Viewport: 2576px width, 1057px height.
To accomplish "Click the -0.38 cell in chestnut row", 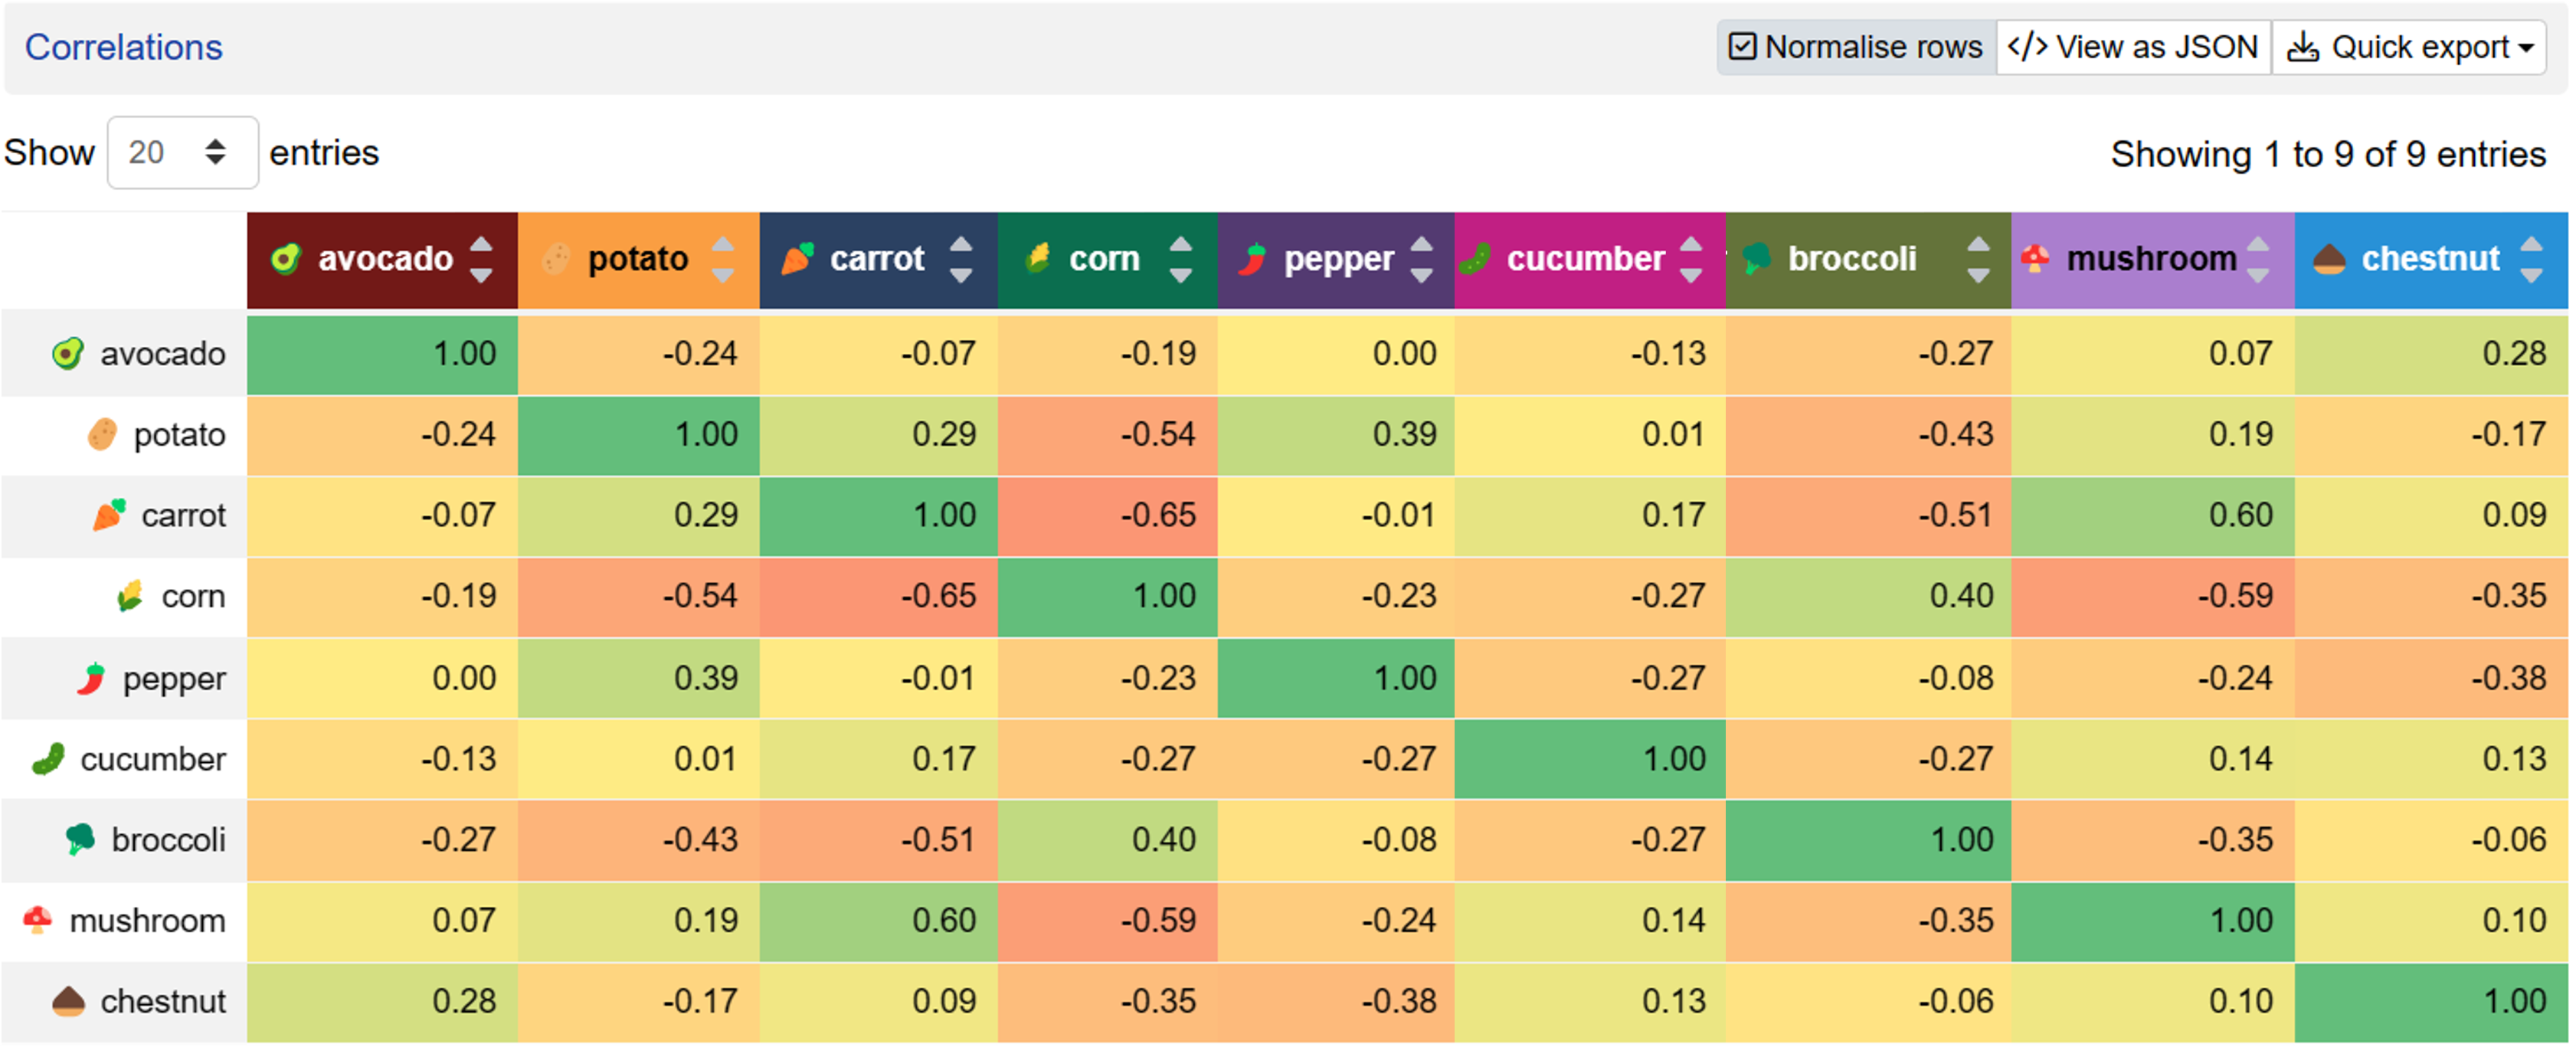I will coord(1336,1002).
